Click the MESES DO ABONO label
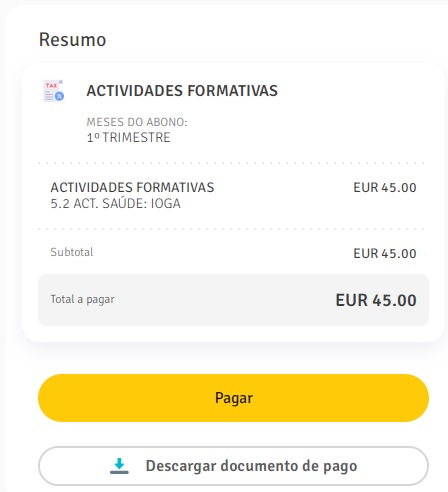This screenshot has width=448, height=492. coord(137,122)
